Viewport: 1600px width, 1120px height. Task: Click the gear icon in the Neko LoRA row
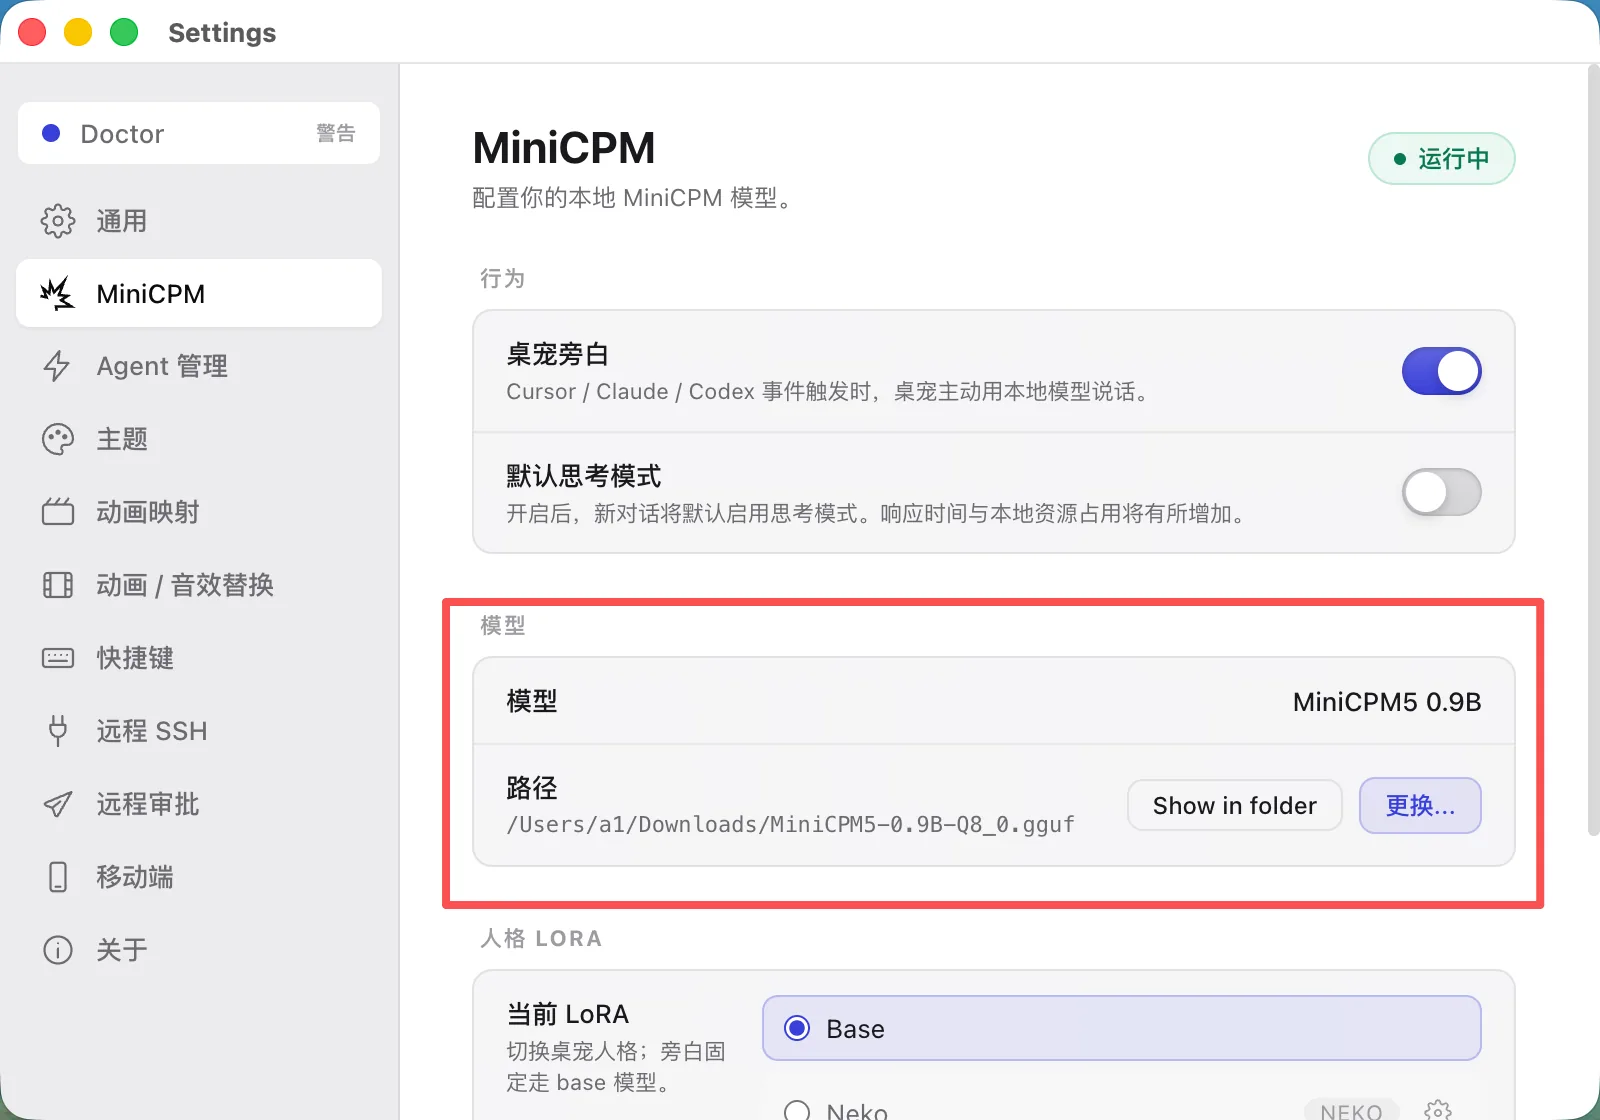[x=1438, y=1110]
